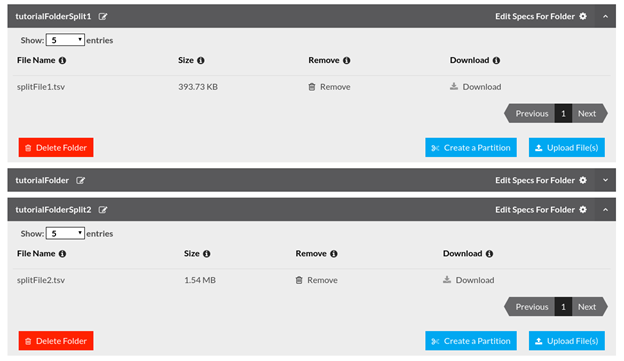Open Show entries dropdown in tutorialFolderSplit1
The width and height of the screenshot is (624, 361).
[65, 40]
